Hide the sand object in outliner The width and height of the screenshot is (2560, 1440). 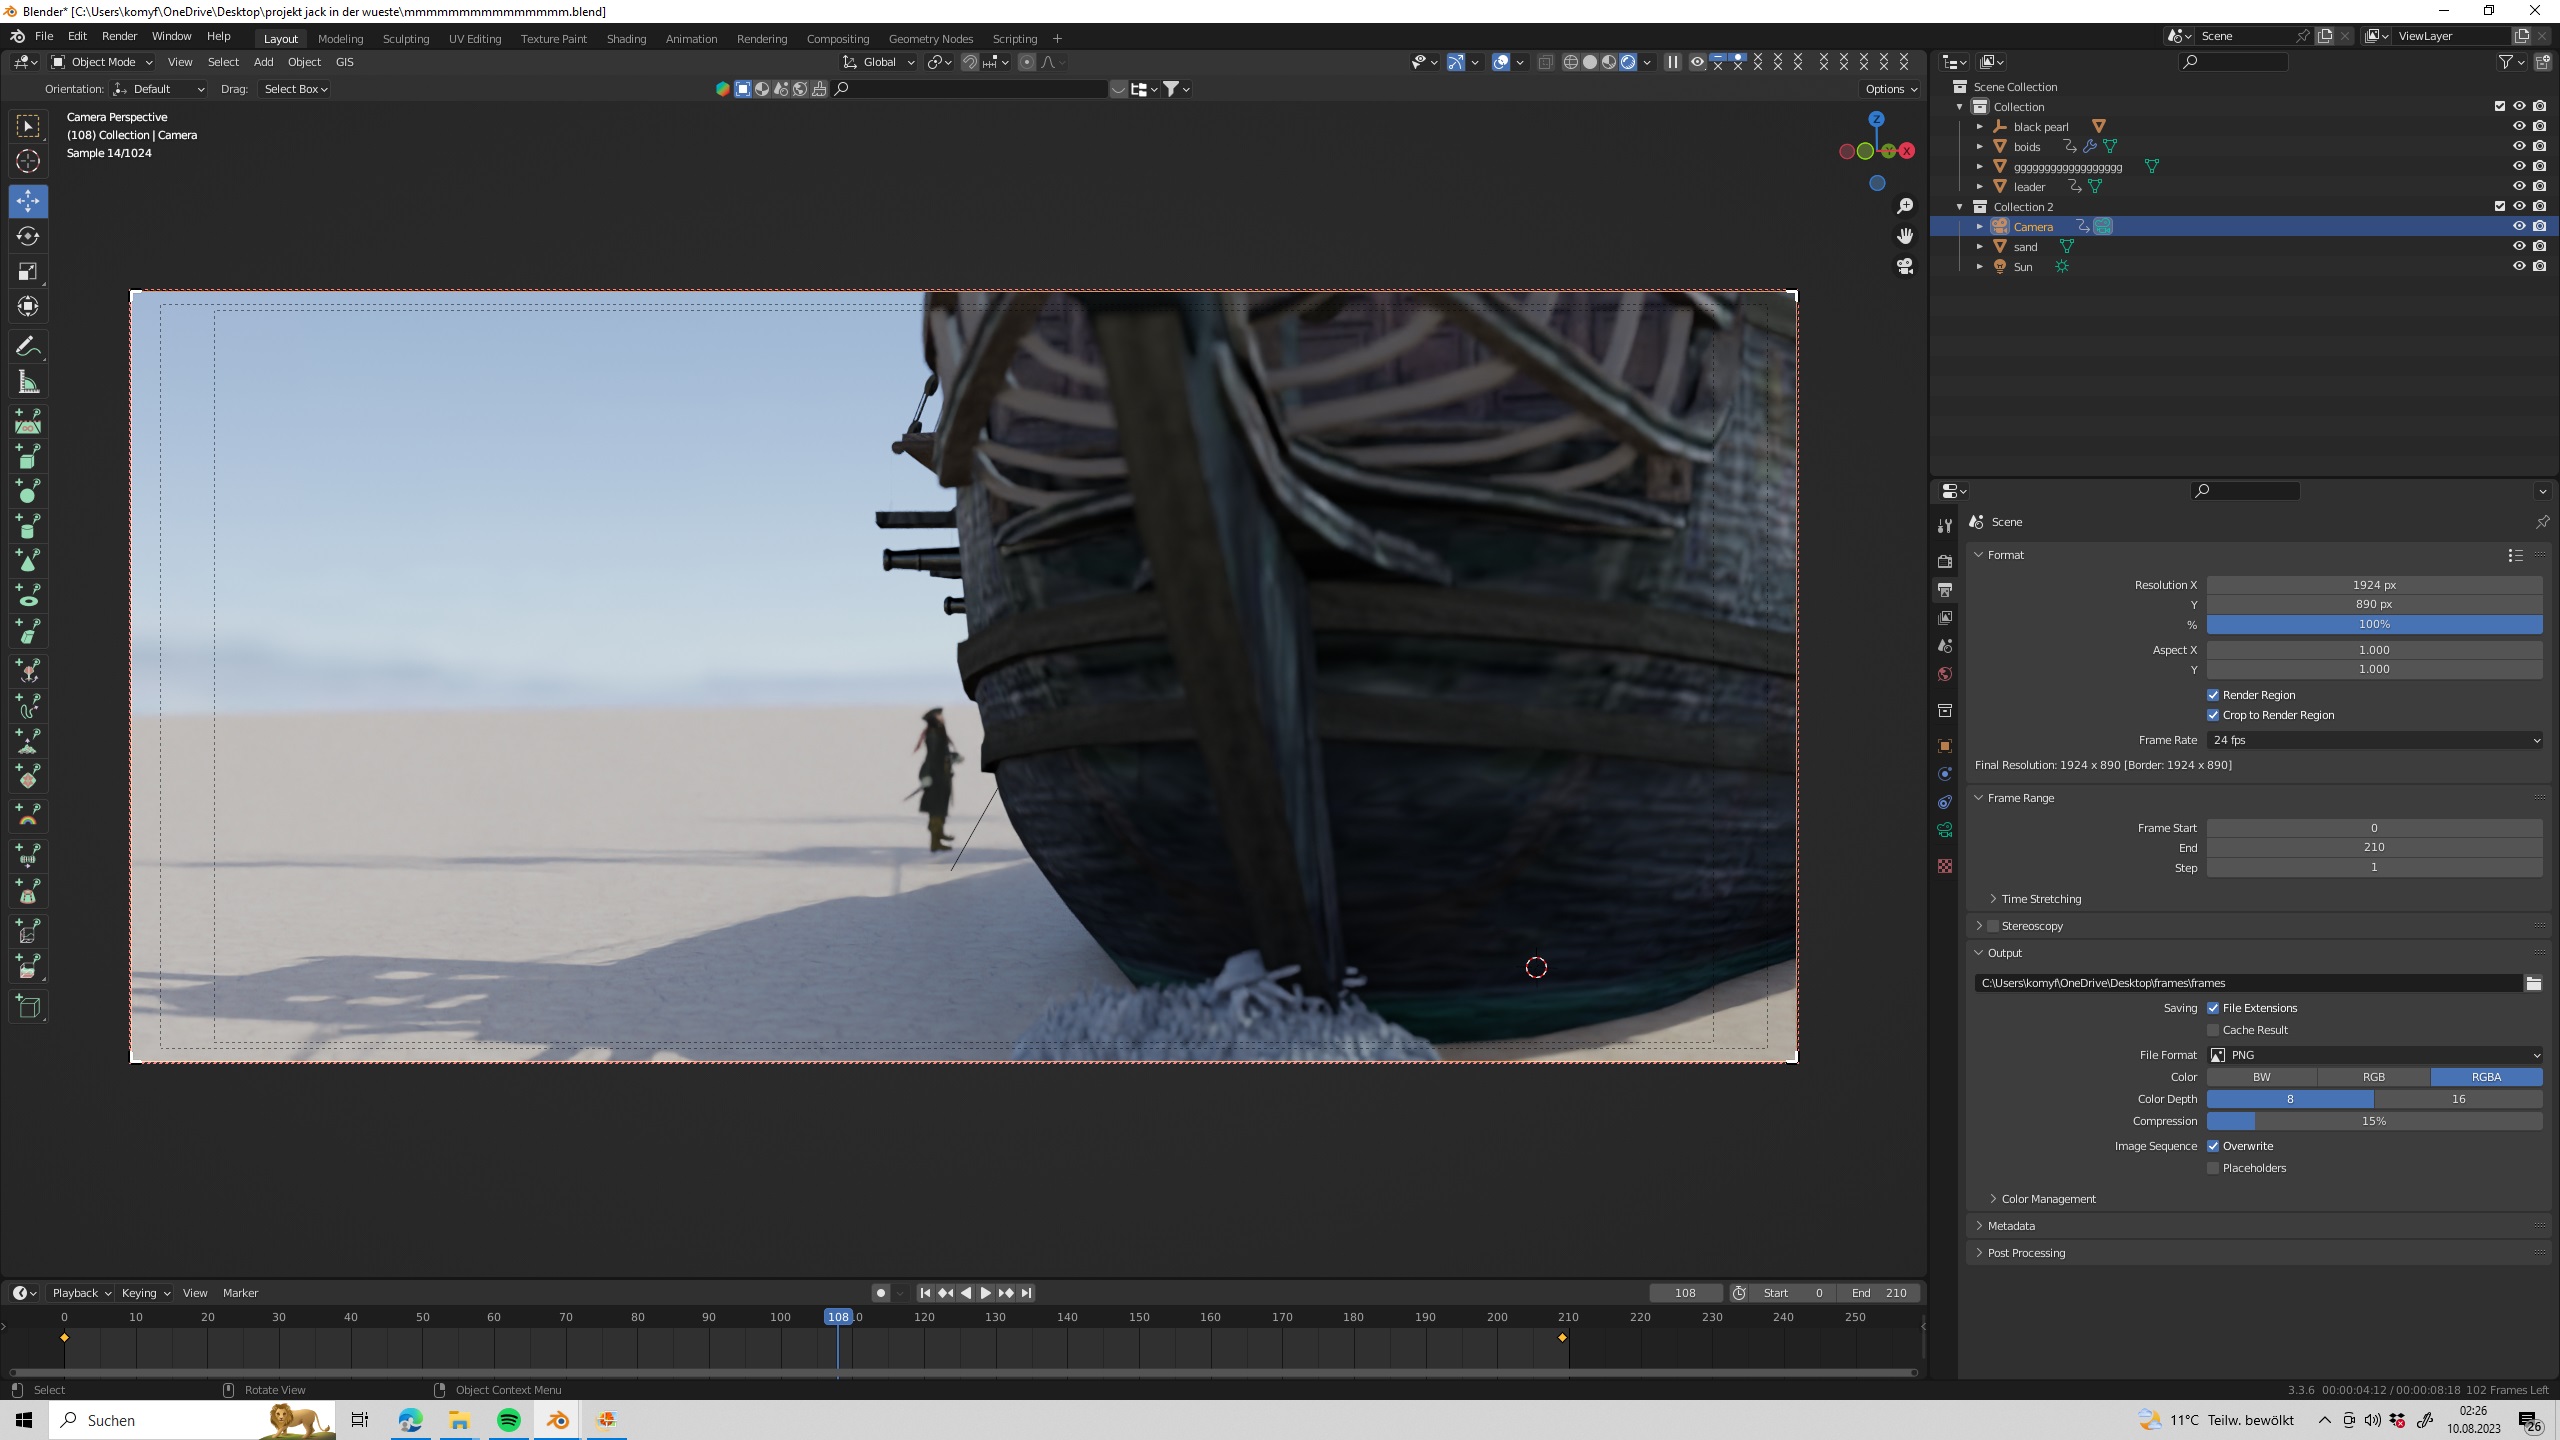click(x=2519, y=246)
